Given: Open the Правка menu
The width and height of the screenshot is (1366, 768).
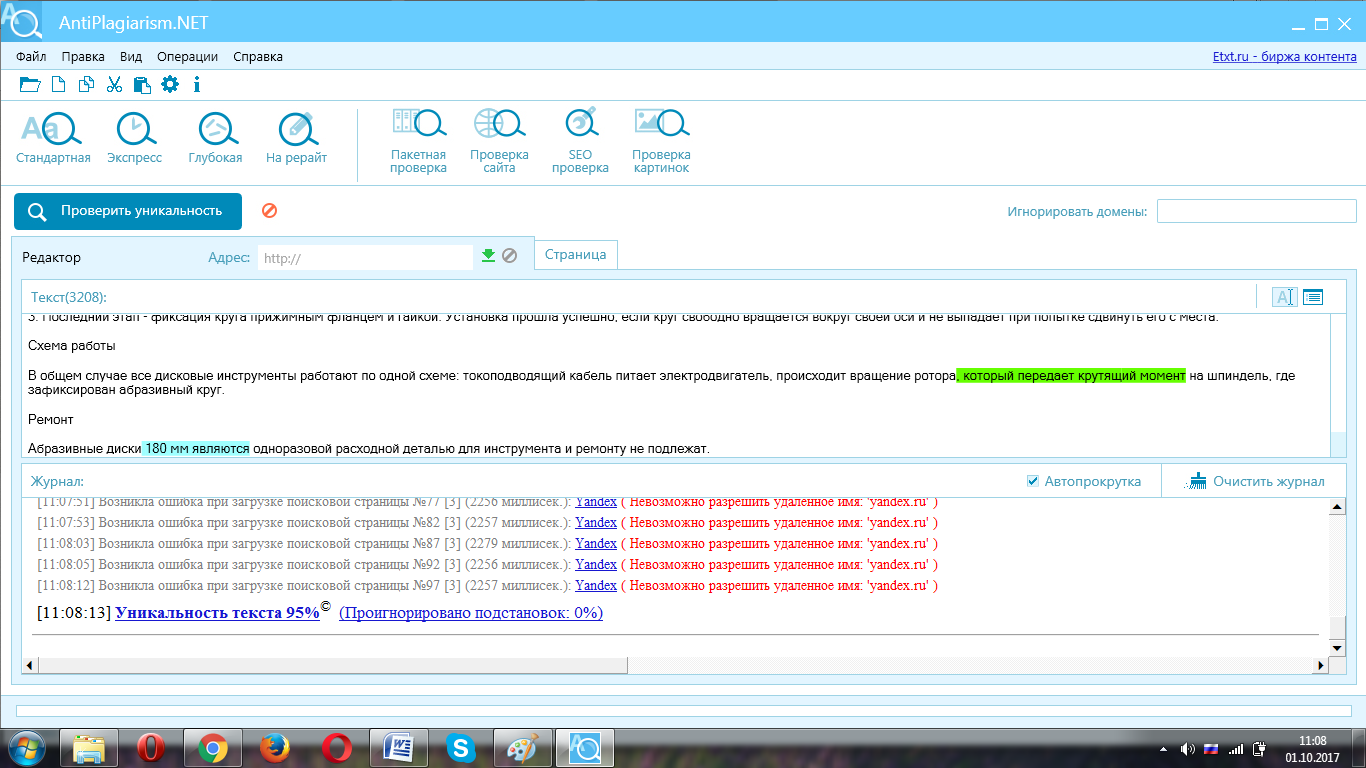Looking at the screenshot, I should coord(83,57).
